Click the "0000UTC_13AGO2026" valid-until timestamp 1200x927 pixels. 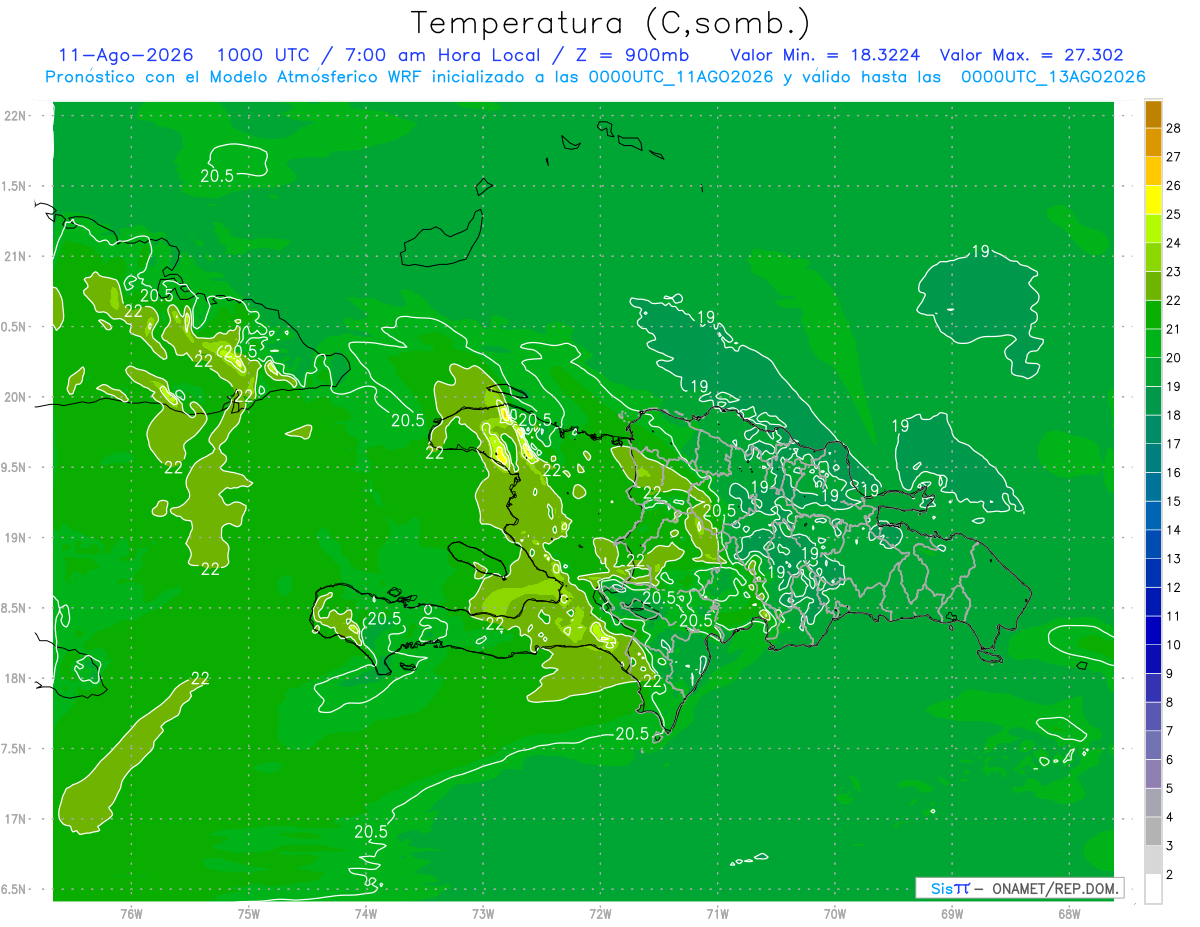(1053, 77)
